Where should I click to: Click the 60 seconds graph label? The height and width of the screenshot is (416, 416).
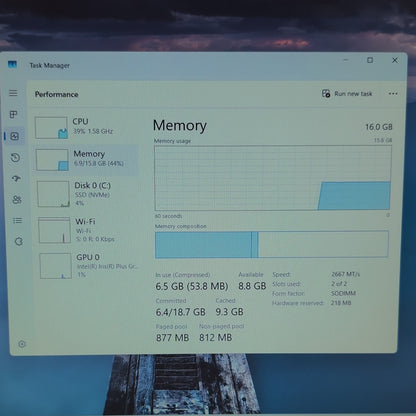[169, 216]
